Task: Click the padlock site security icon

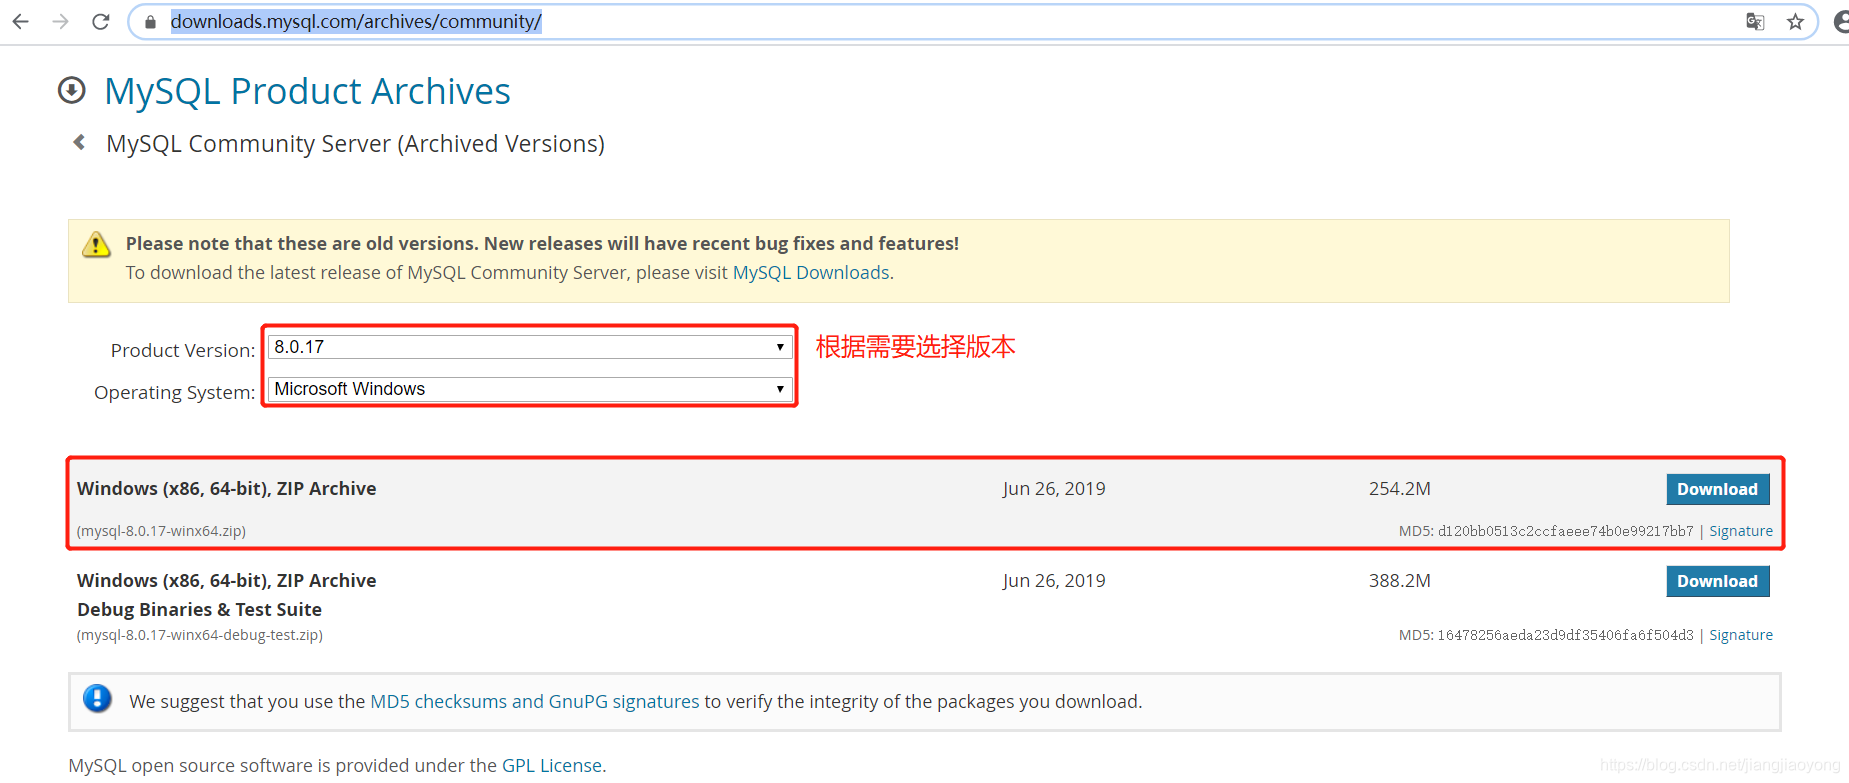Action: click(x=150, y=21)
